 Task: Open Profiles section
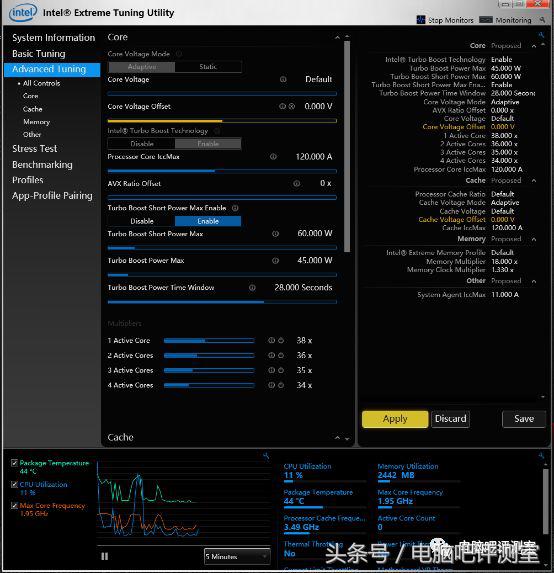[27, 180]
